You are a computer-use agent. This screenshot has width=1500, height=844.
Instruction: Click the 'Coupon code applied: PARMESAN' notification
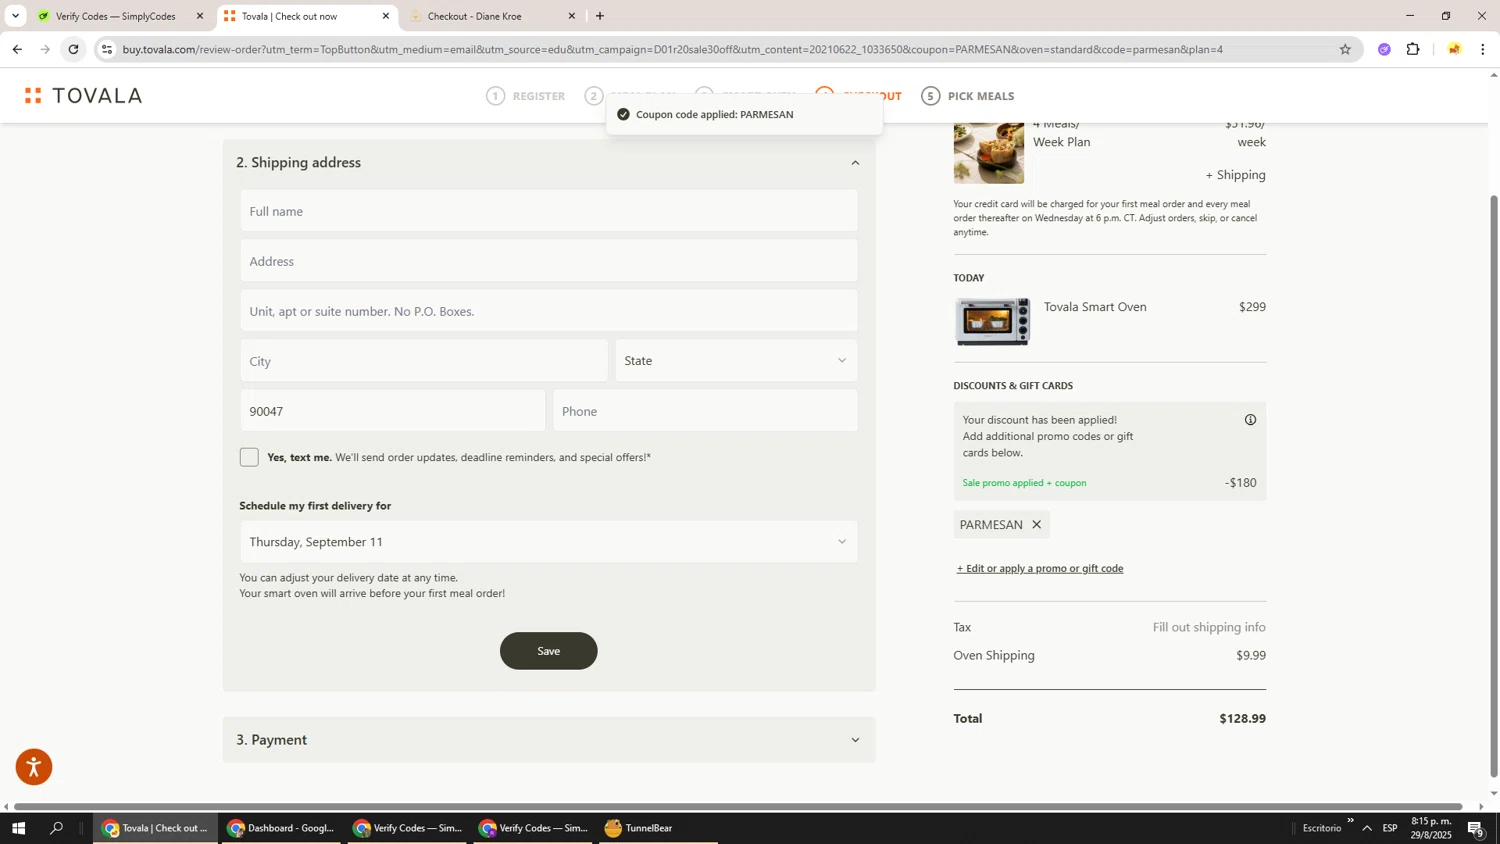tap(744, 115)
